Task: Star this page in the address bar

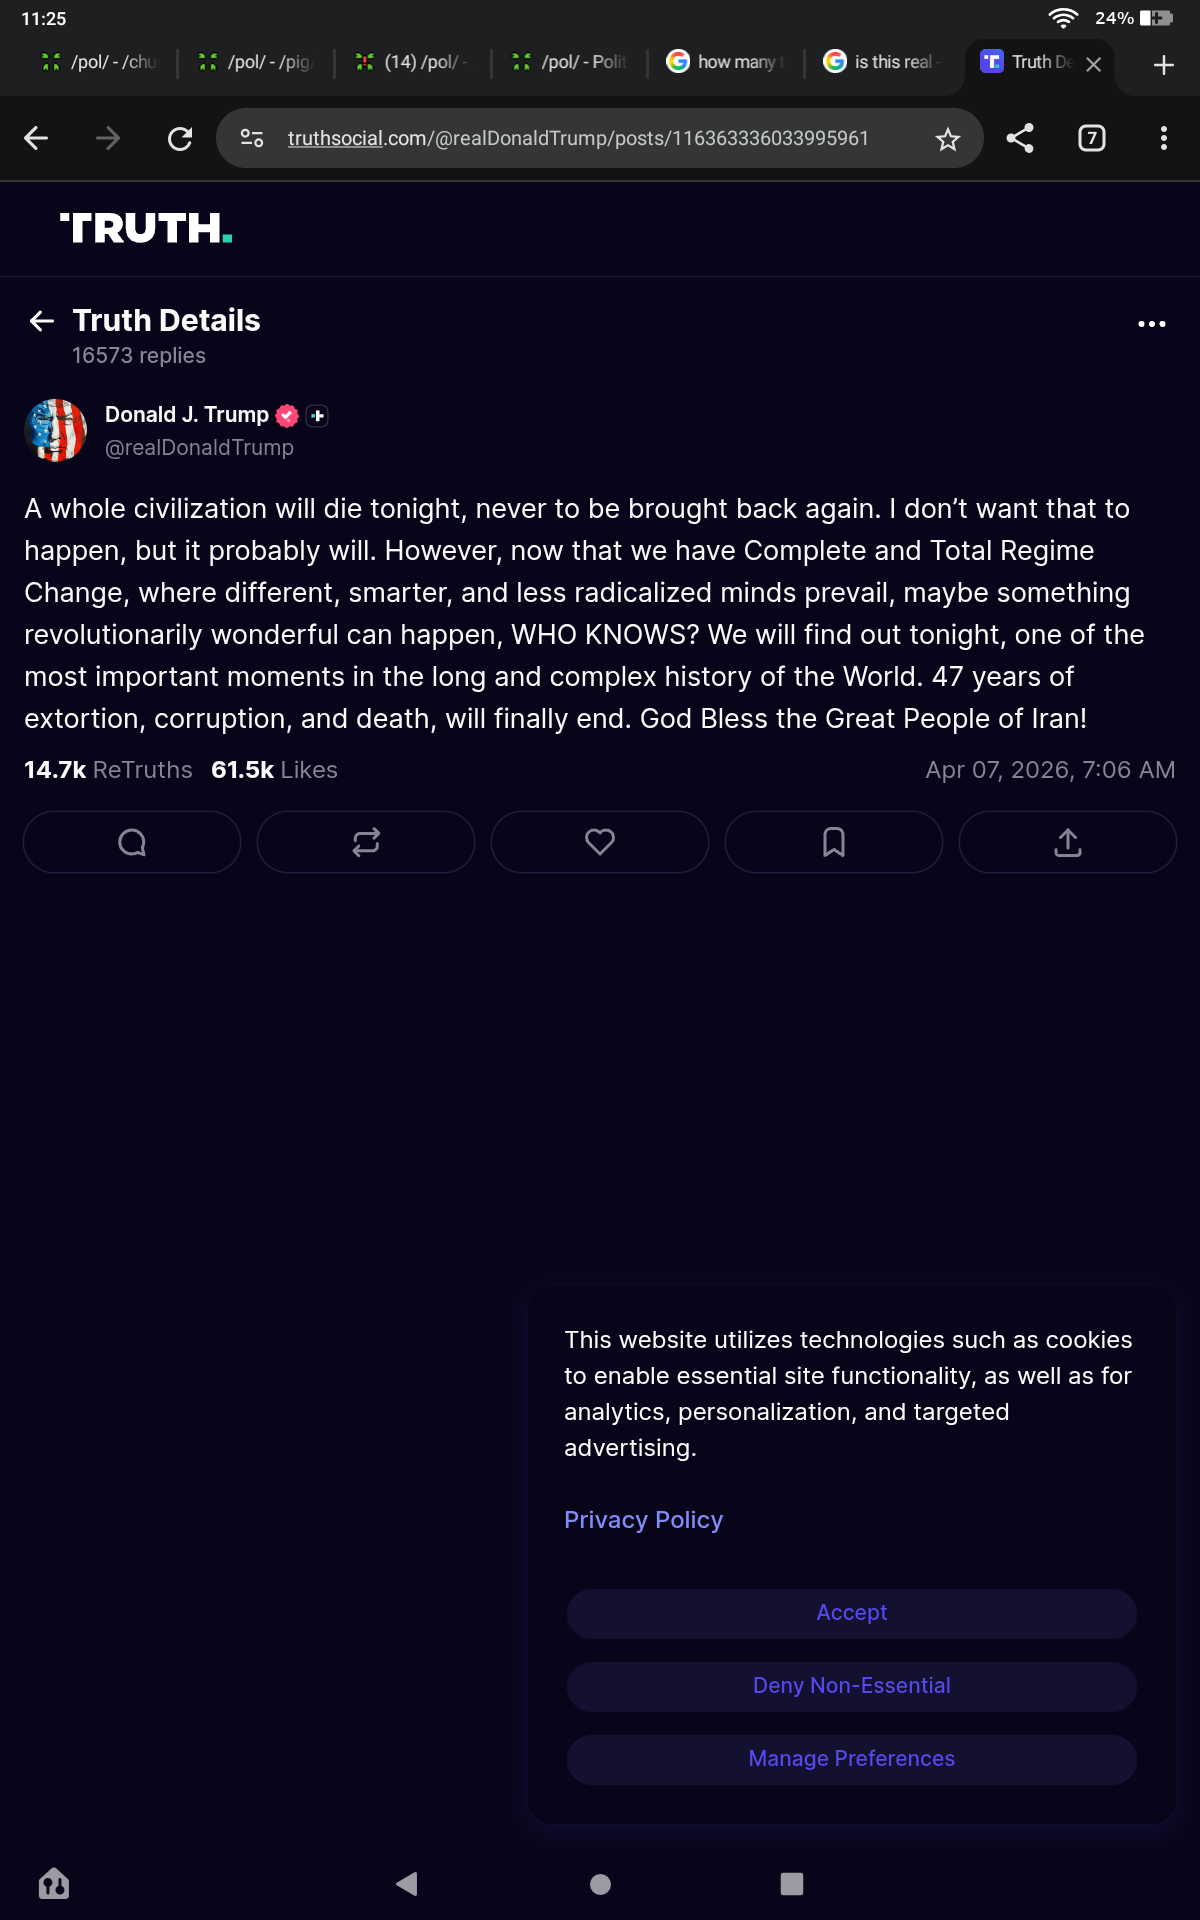Action: tap(948, 139)
